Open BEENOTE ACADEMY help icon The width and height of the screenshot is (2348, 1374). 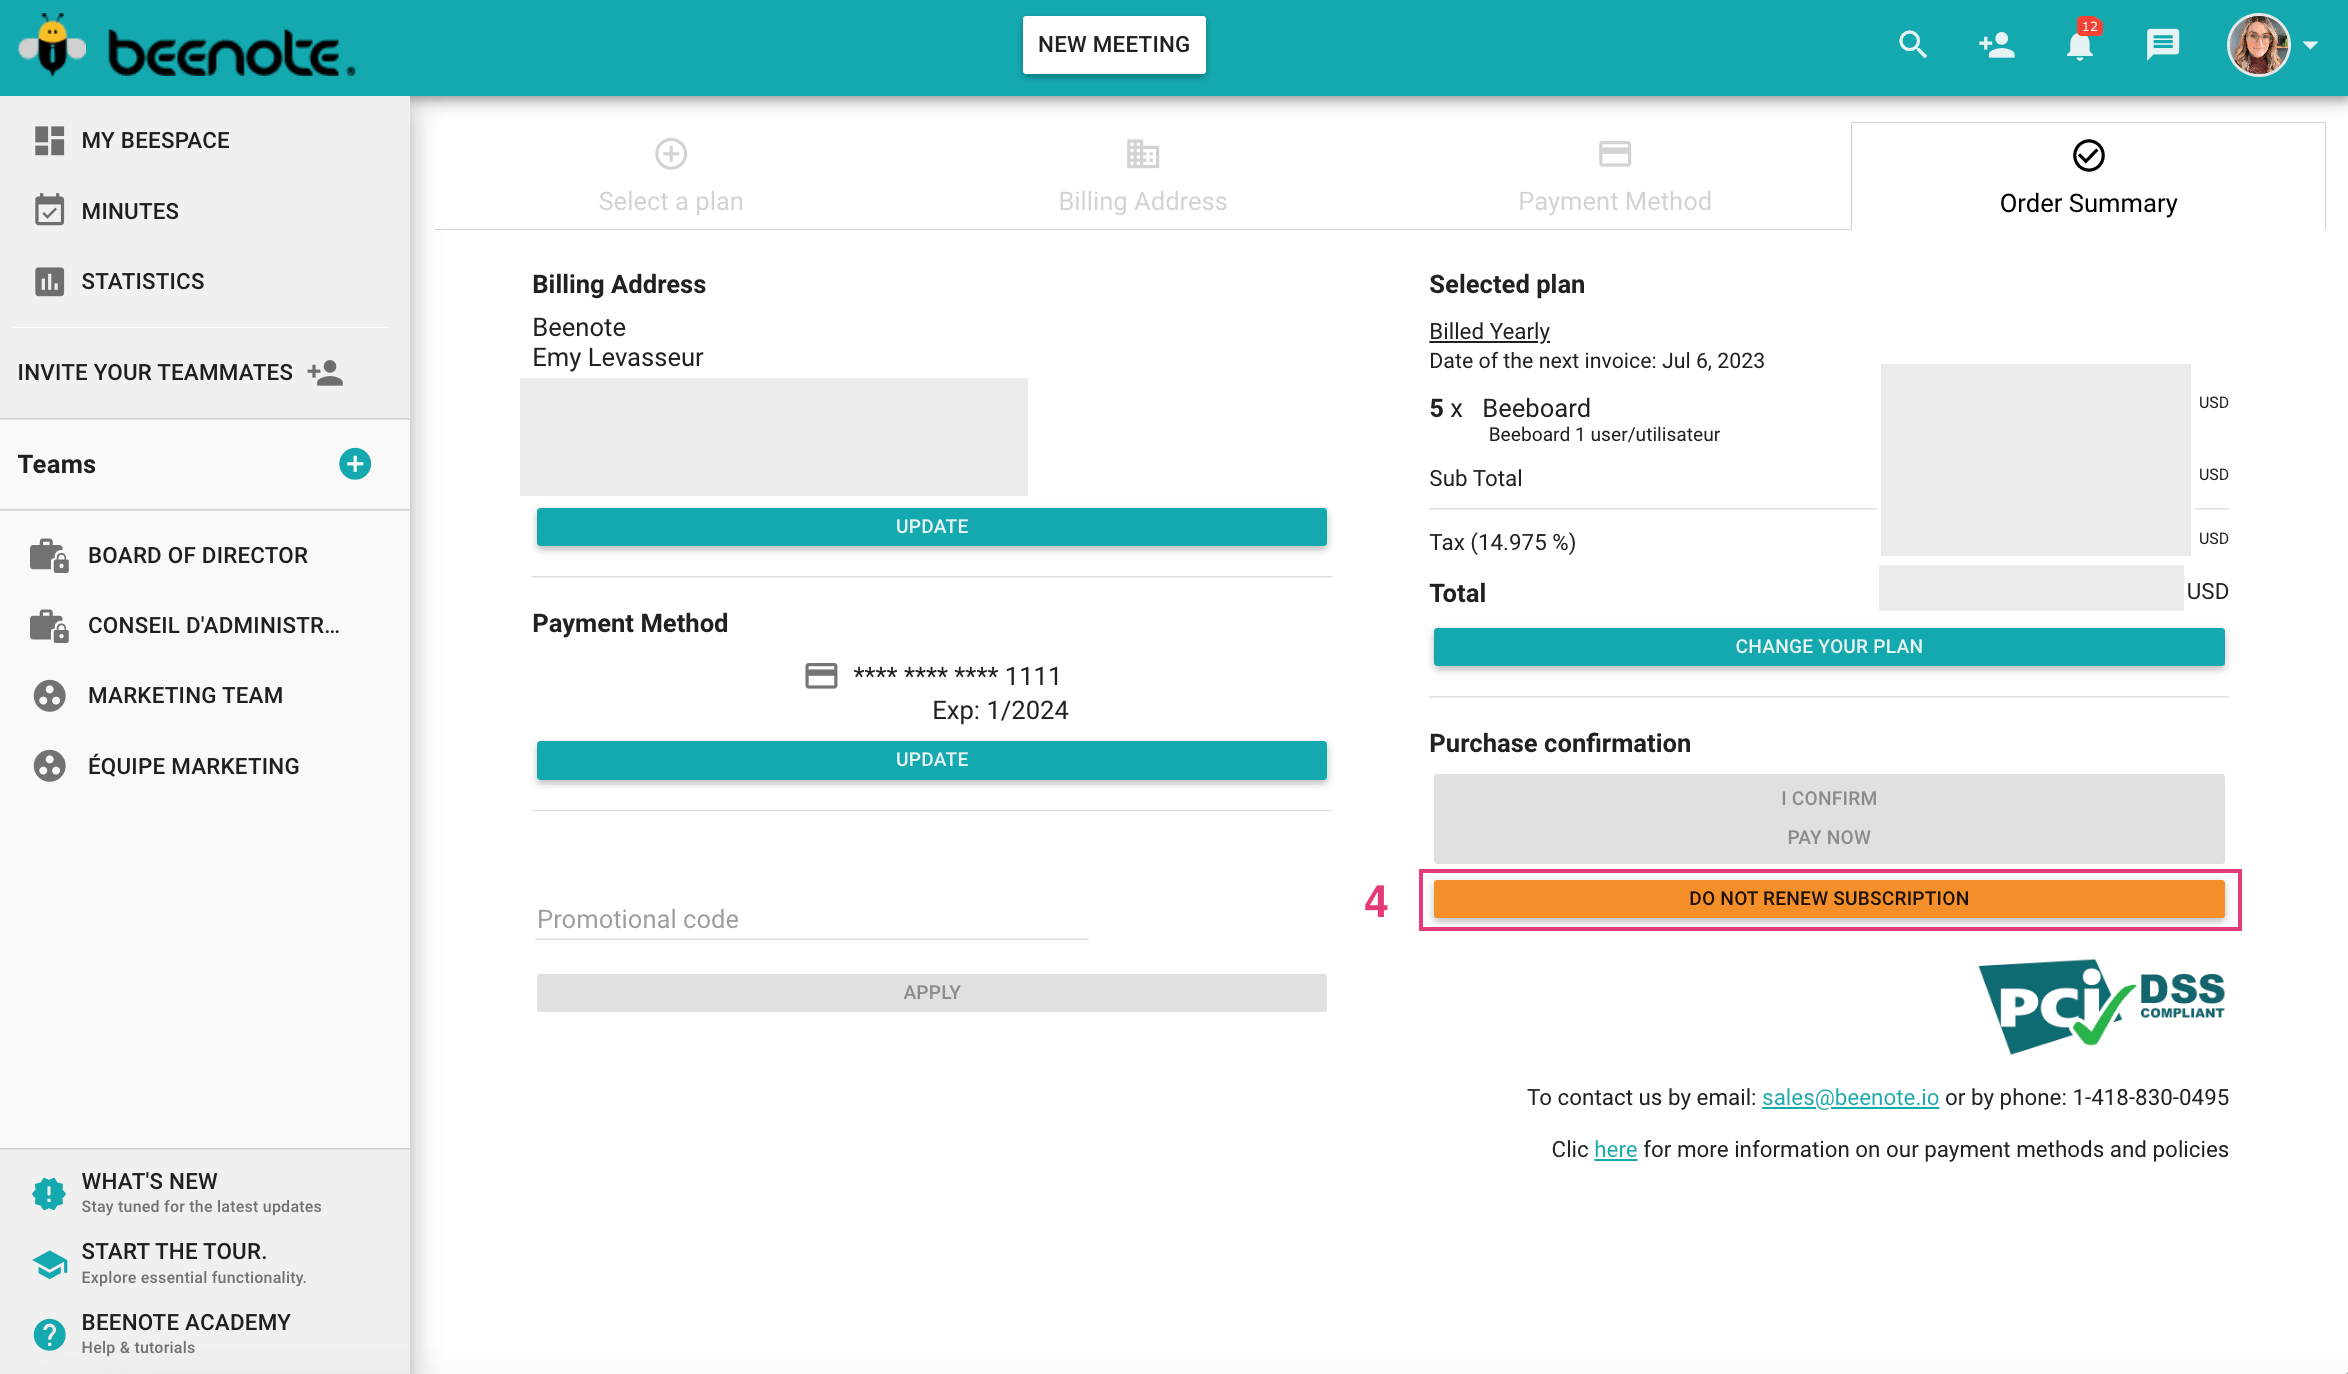(49, 1334)
